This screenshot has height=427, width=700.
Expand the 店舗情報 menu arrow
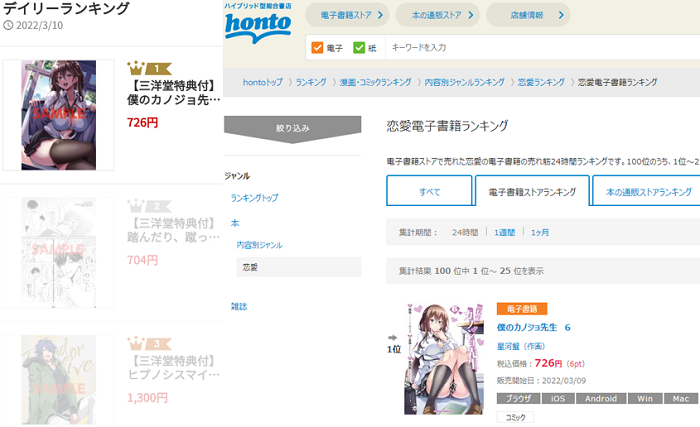pyautogui.click(x=561, y=15)
